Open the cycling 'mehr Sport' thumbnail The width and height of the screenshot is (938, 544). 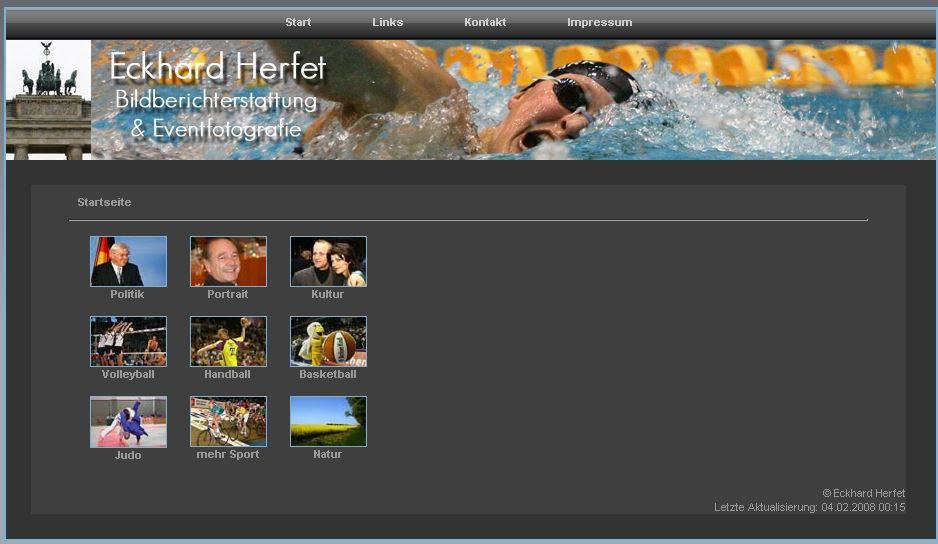(x=228, y=421)
